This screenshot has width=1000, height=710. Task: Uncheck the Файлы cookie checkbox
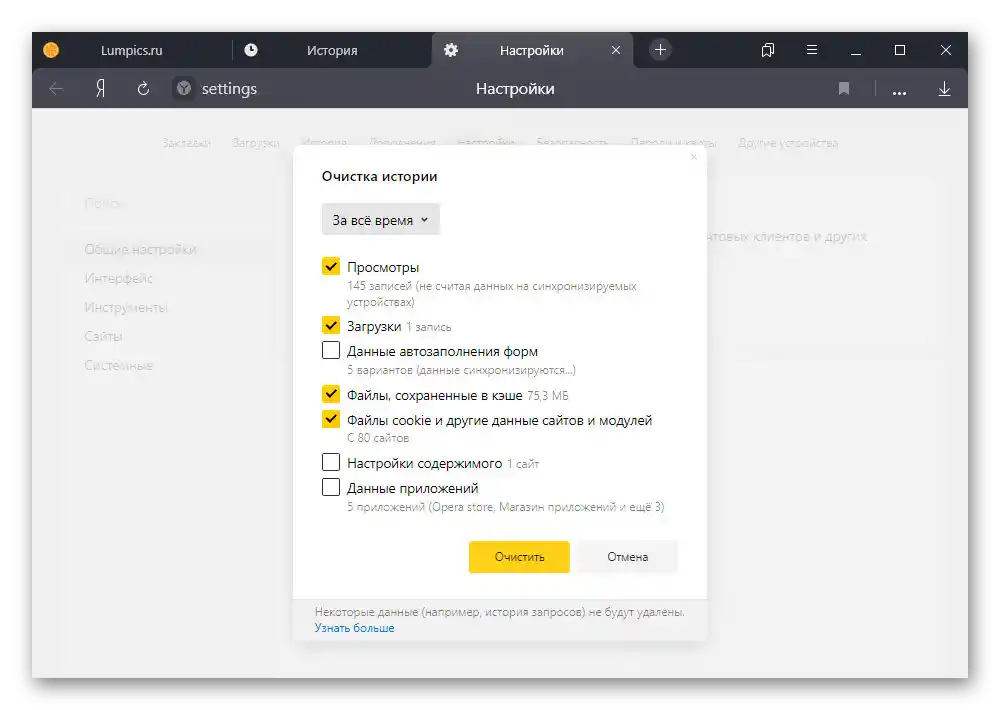(331, 419)
